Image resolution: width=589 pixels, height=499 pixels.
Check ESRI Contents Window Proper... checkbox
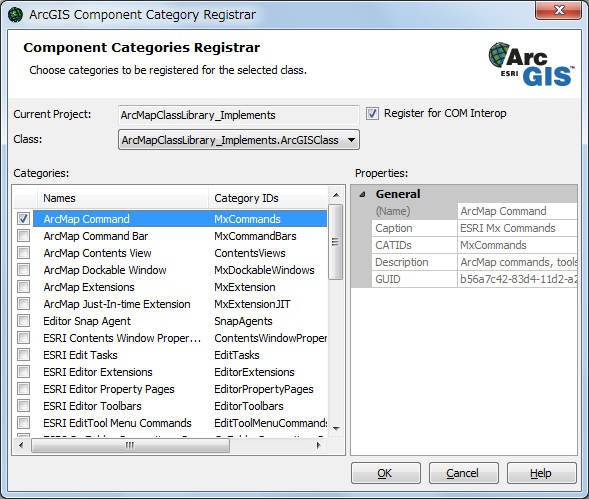click(x=23, y=338)
